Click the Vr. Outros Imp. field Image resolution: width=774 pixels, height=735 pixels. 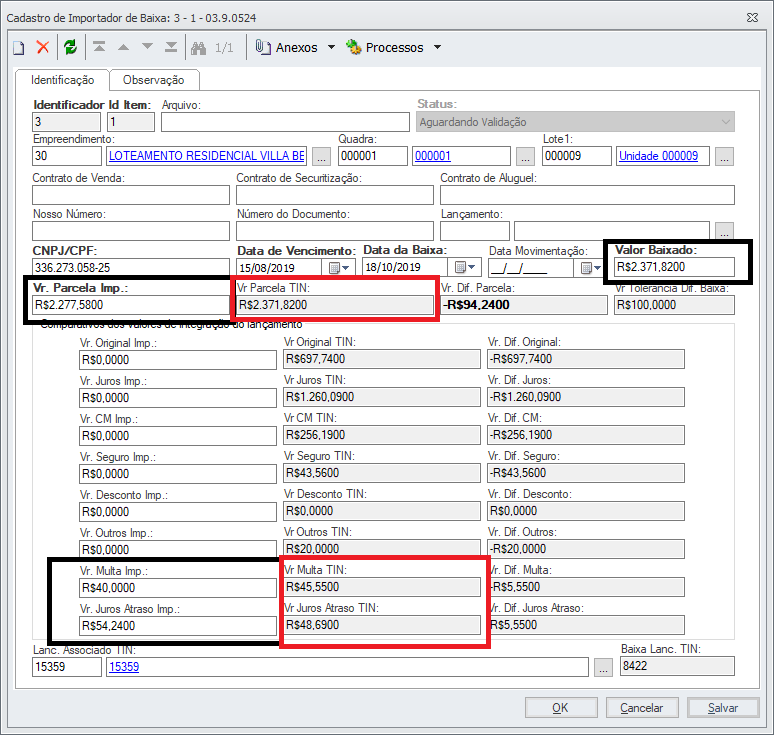pos(178,549)
